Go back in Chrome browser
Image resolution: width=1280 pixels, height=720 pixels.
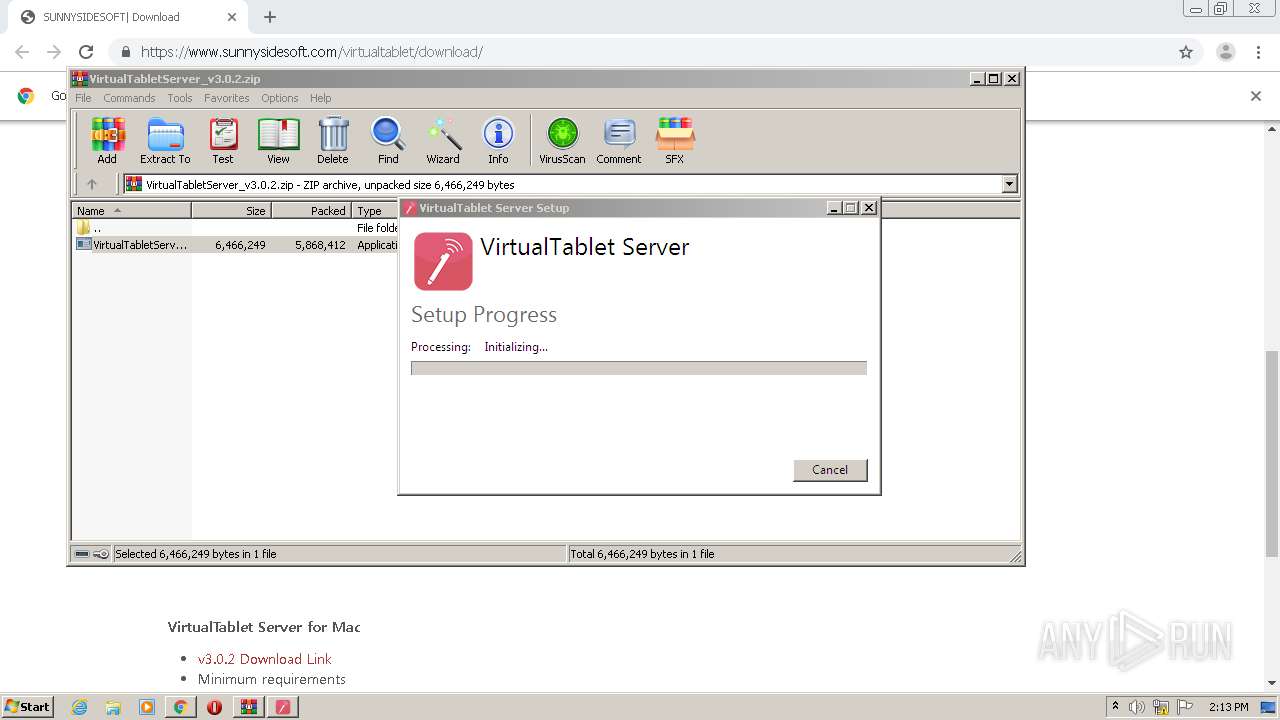pyautogui.click(x=22, y=52)
